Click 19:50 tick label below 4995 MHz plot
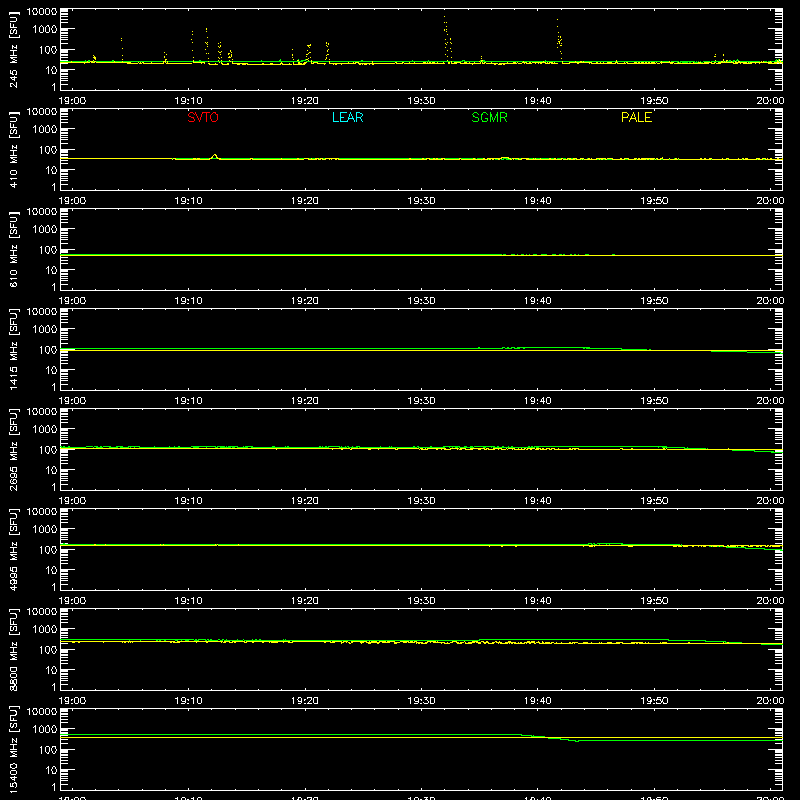 [x=654, y=601]
